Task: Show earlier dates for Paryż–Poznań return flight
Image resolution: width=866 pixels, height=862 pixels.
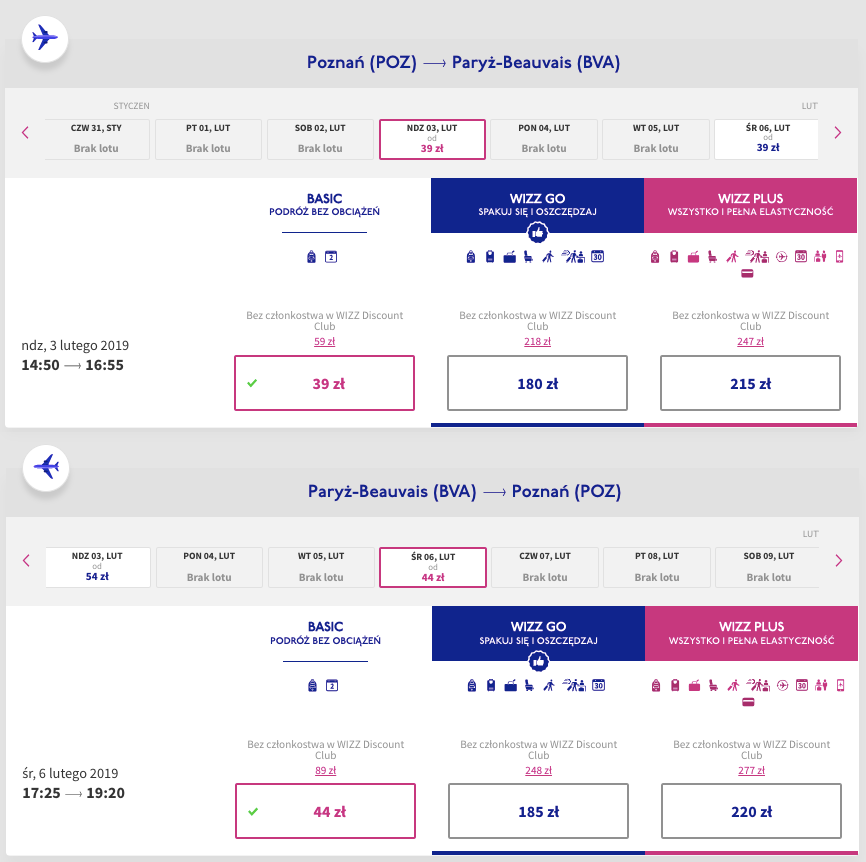Action: [27, 561]
